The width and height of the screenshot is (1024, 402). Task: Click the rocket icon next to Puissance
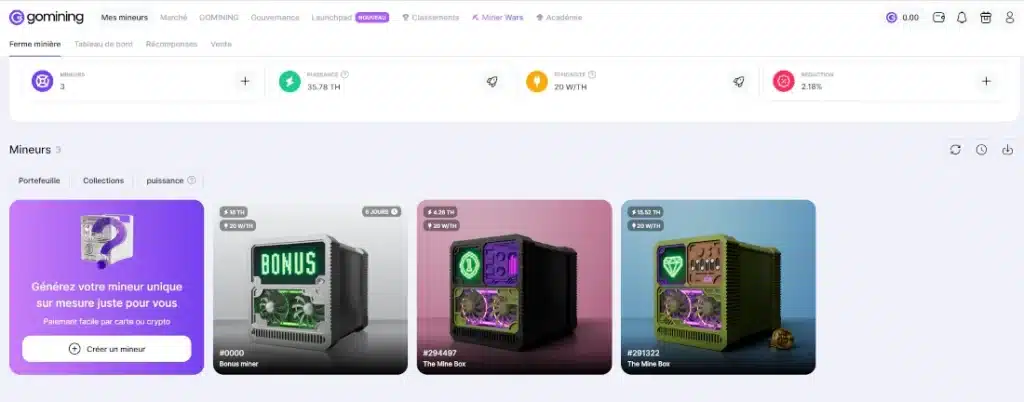tap(492, 82)
